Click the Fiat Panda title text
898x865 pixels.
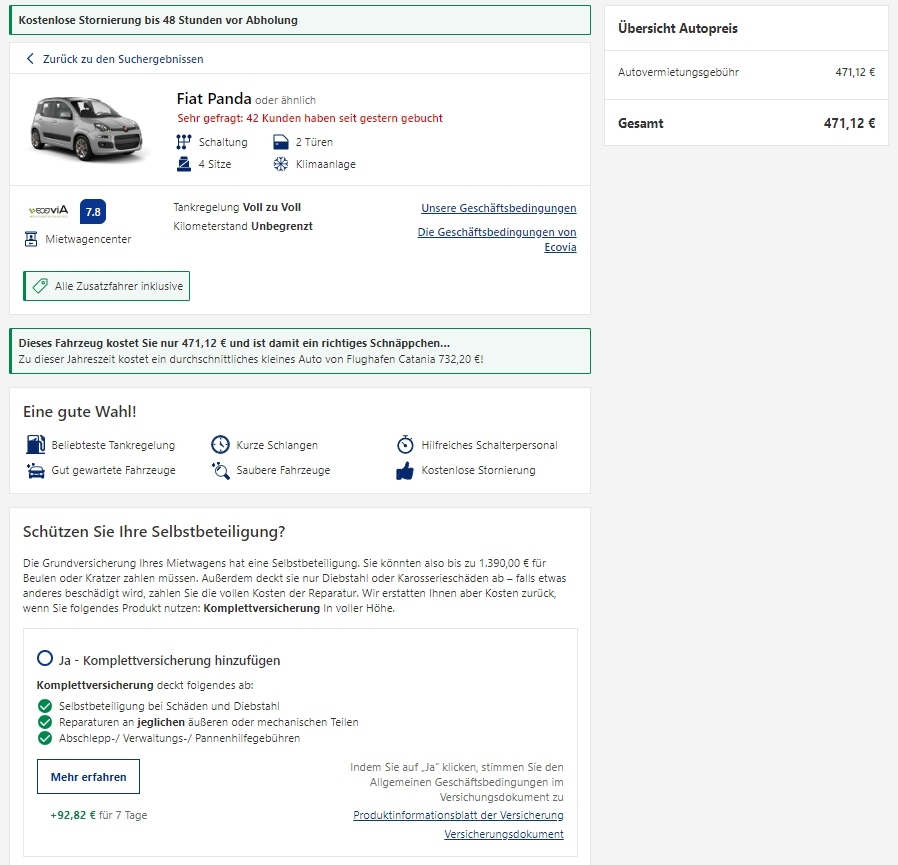pyautogui.click(x=214, y=99)
